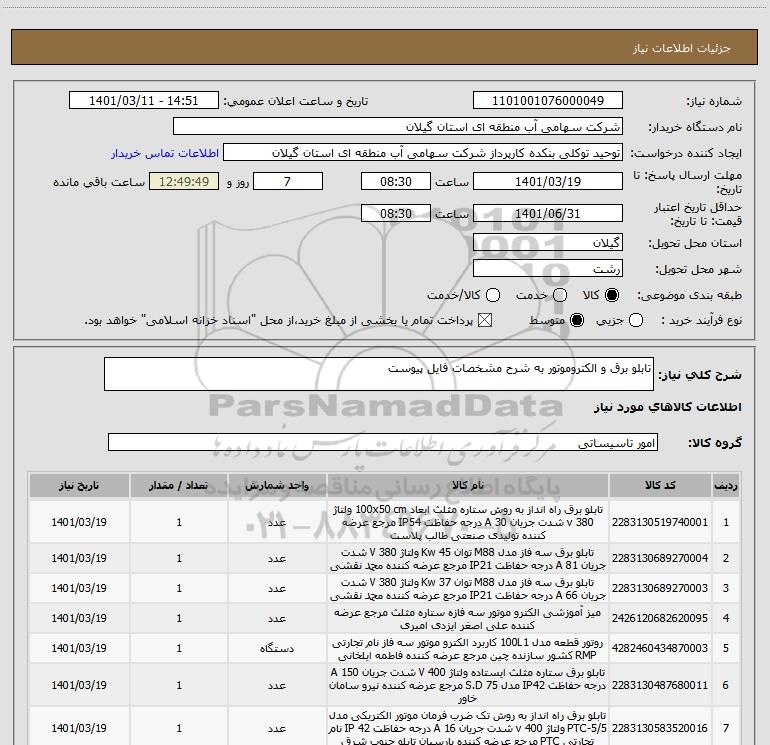The width and height of the screenshot is (770, 745).
Task: Click the response deadline time 08:30 field
Action: point(396,182)
